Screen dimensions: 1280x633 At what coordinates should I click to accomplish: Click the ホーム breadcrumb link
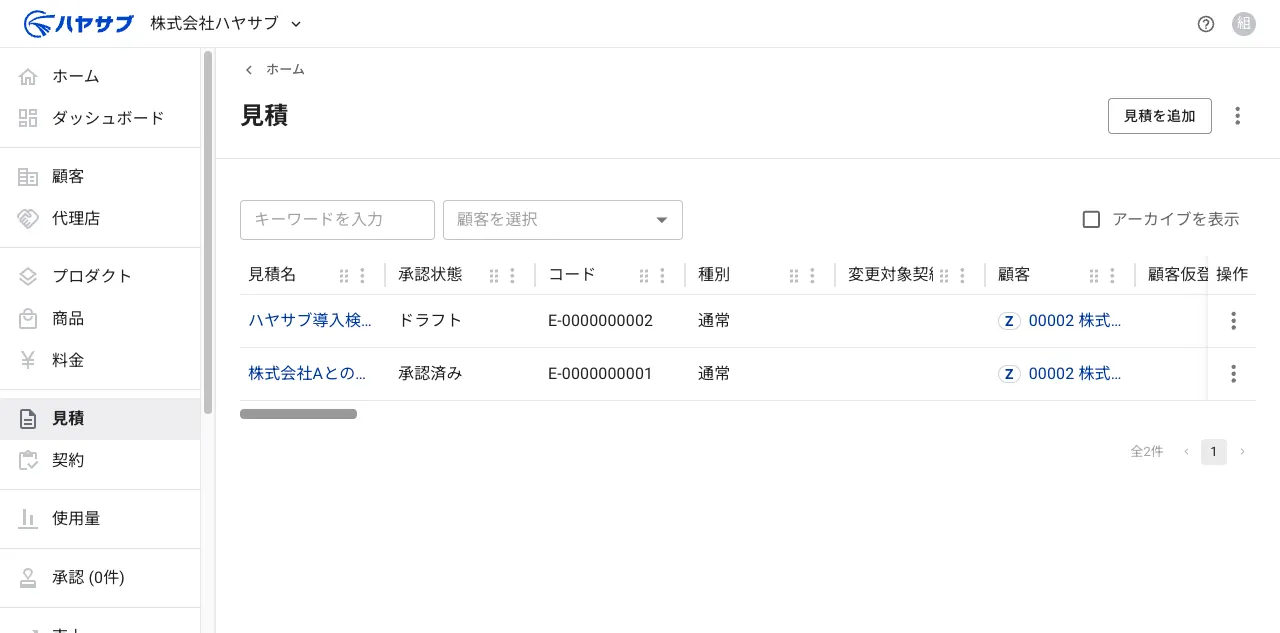[285, 70]
